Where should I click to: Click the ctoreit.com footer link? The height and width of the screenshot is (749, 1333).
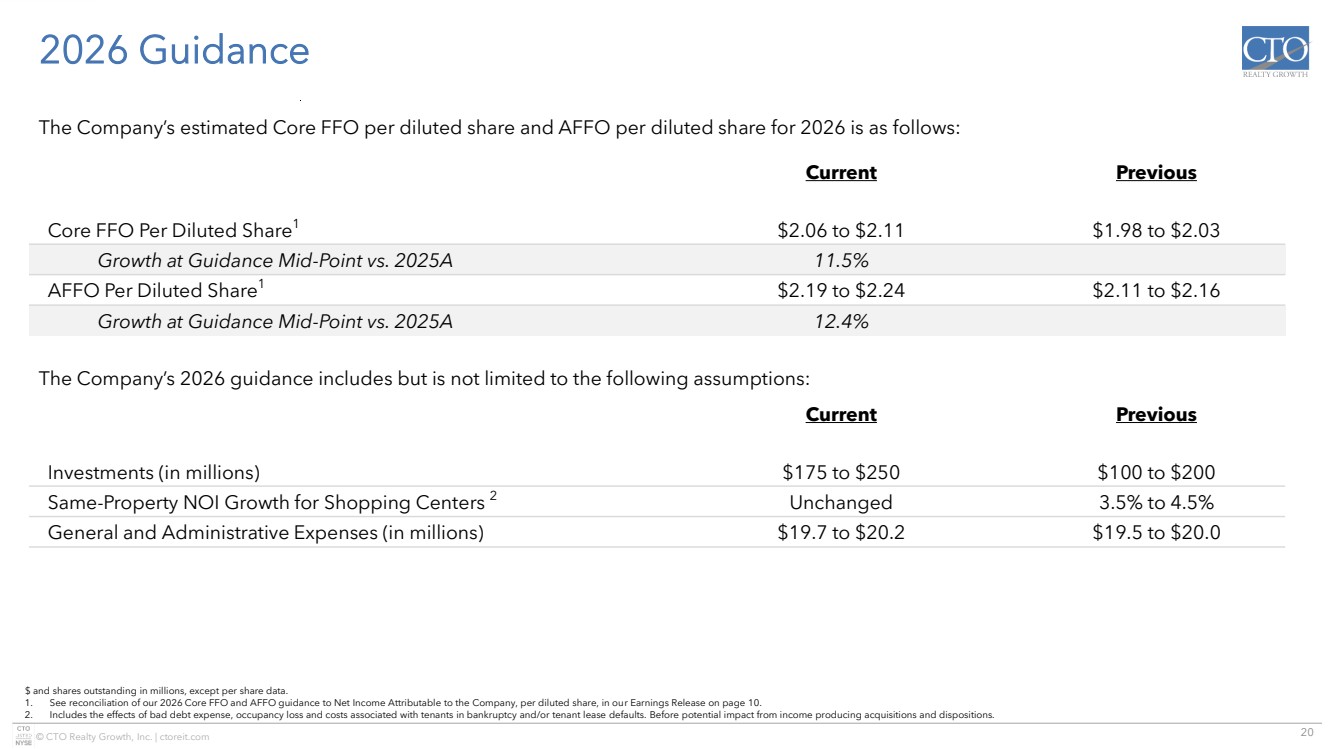click(x=182, y=737)
